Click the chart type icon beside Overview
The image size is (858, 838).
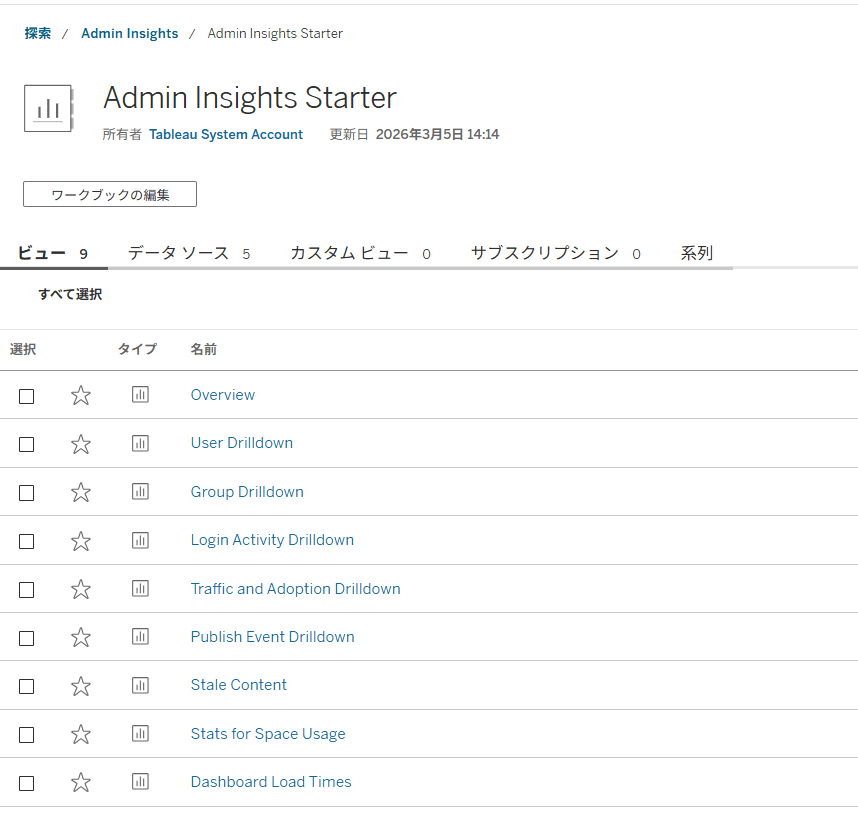coord(140,394)
